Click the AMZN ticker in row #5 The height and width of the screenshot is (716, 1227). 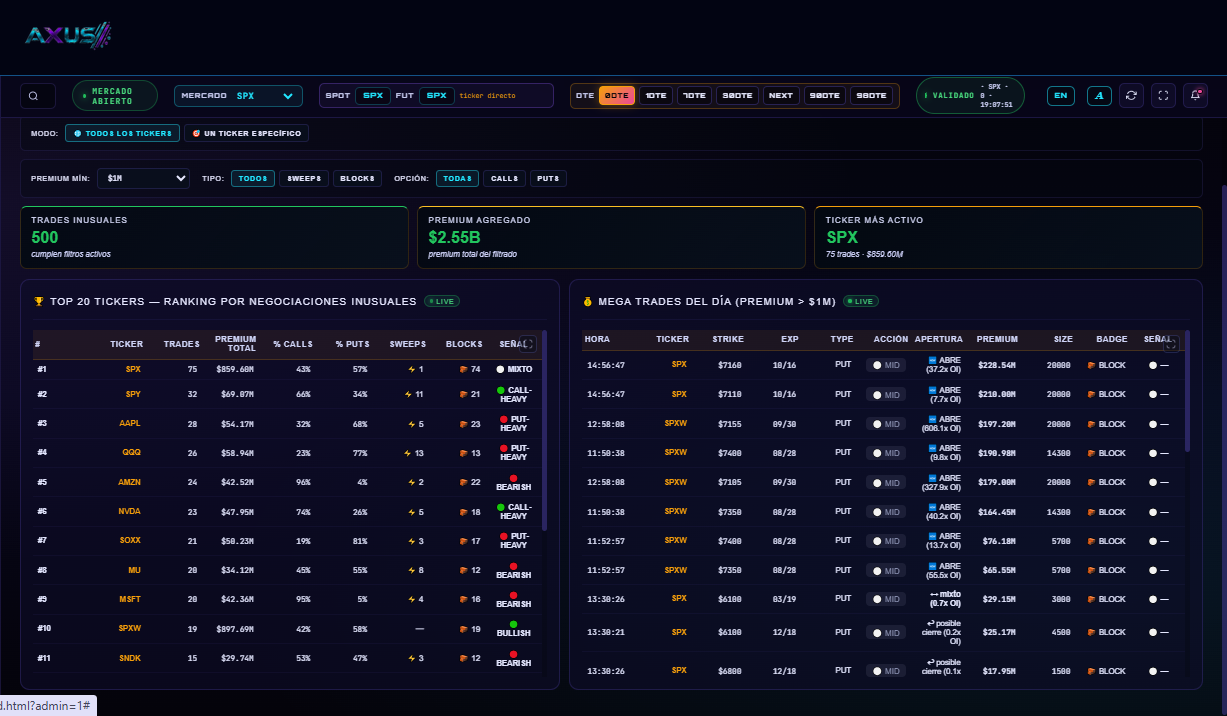click(129, 482)
